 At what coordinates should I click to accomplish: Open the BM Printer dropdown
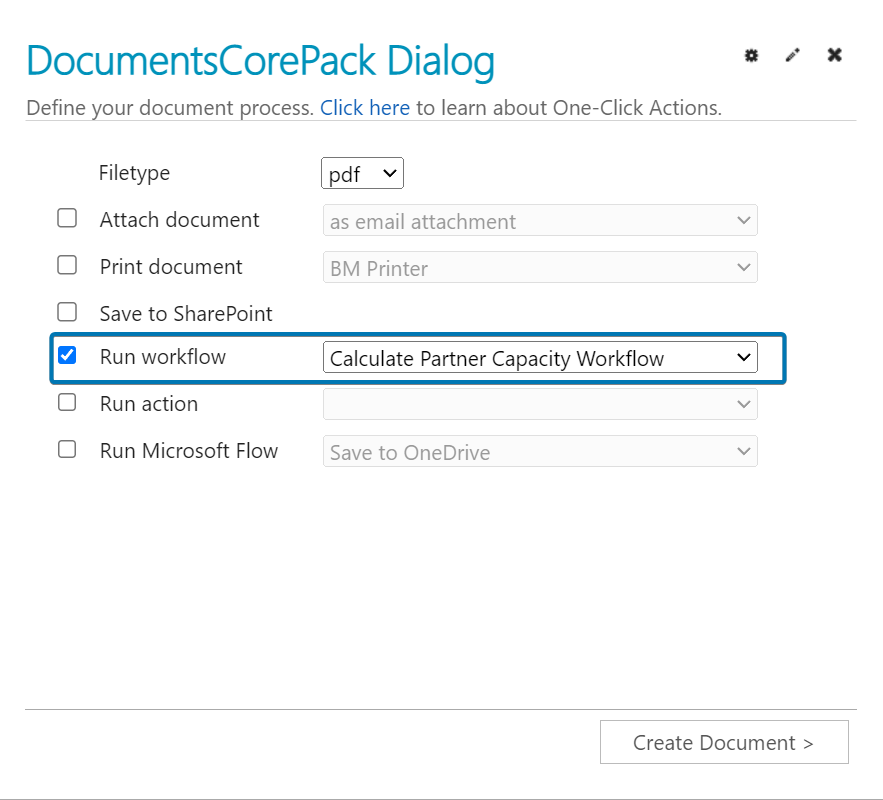click(x=540, y=267)
